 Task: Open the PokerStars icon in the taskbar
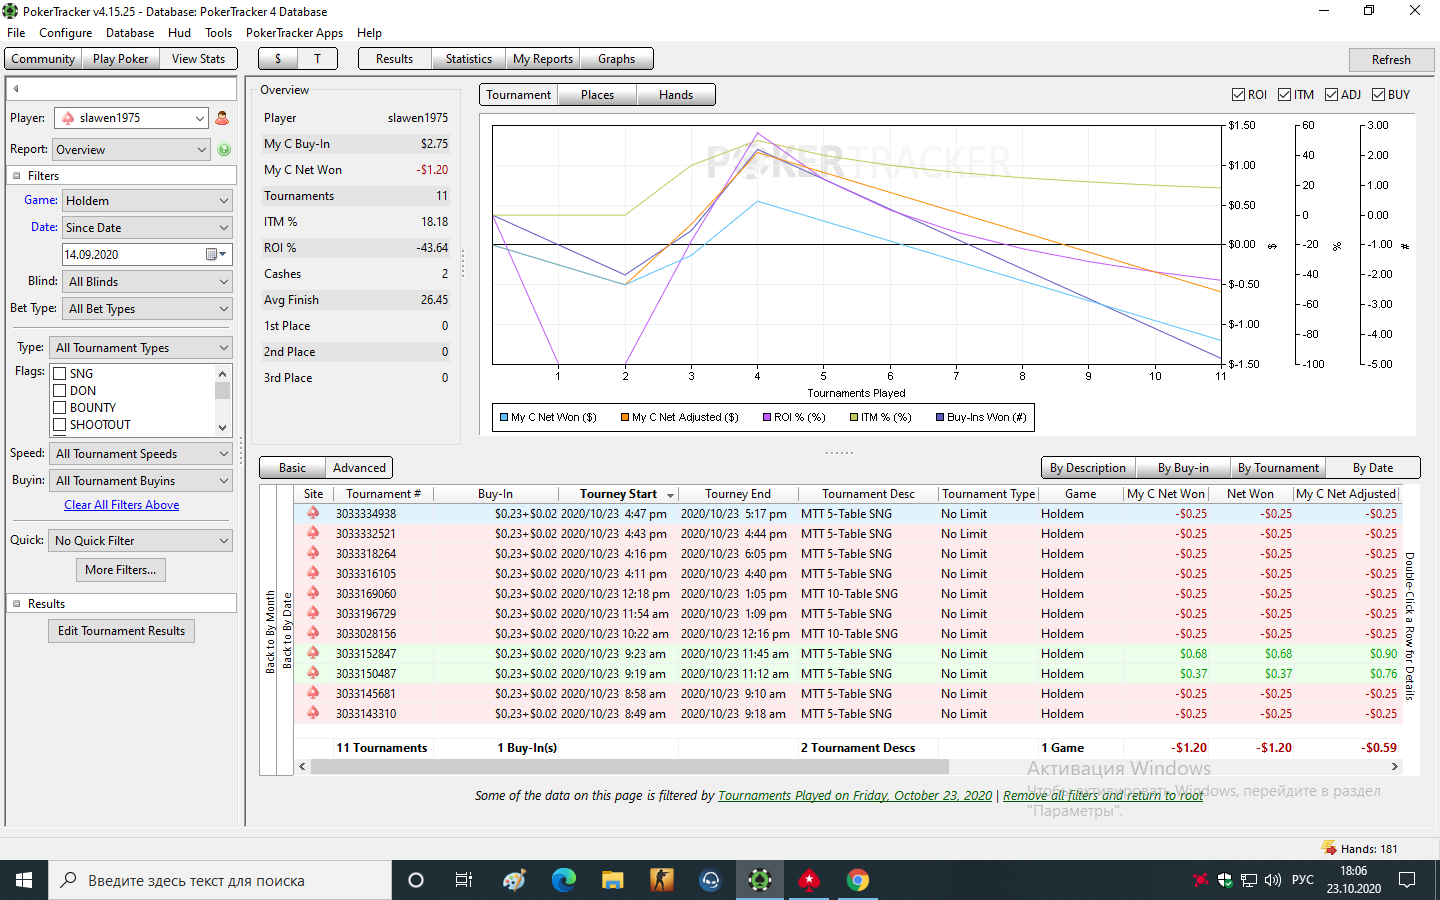(809, 880)
